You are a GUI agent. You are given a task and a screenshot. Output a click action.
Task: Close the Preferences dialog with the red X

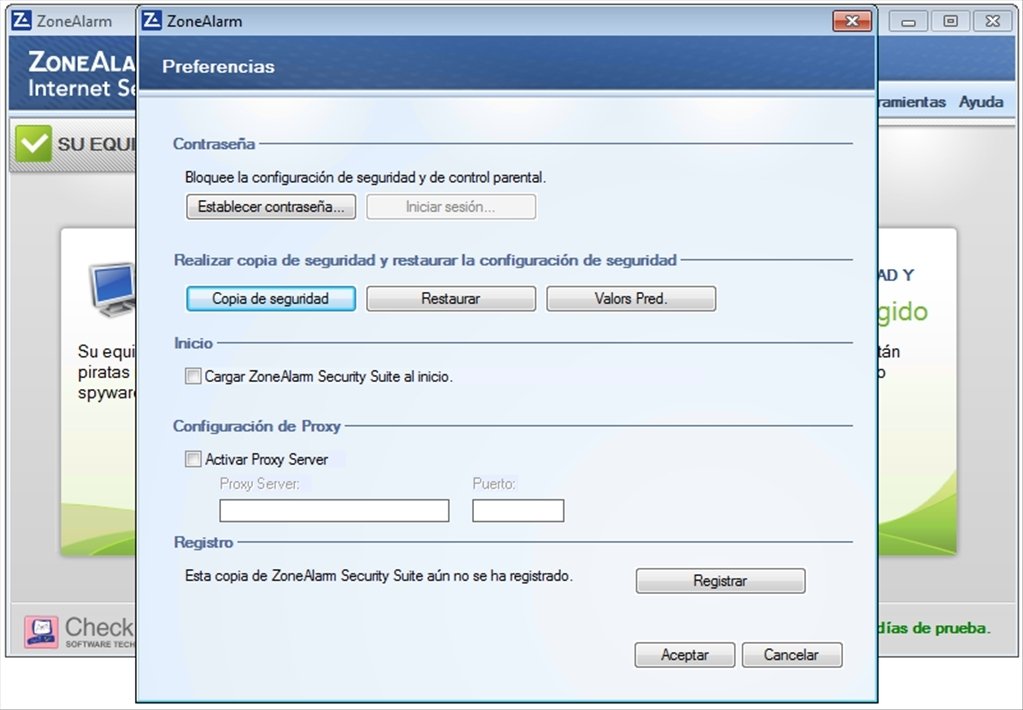coord(852,21)
